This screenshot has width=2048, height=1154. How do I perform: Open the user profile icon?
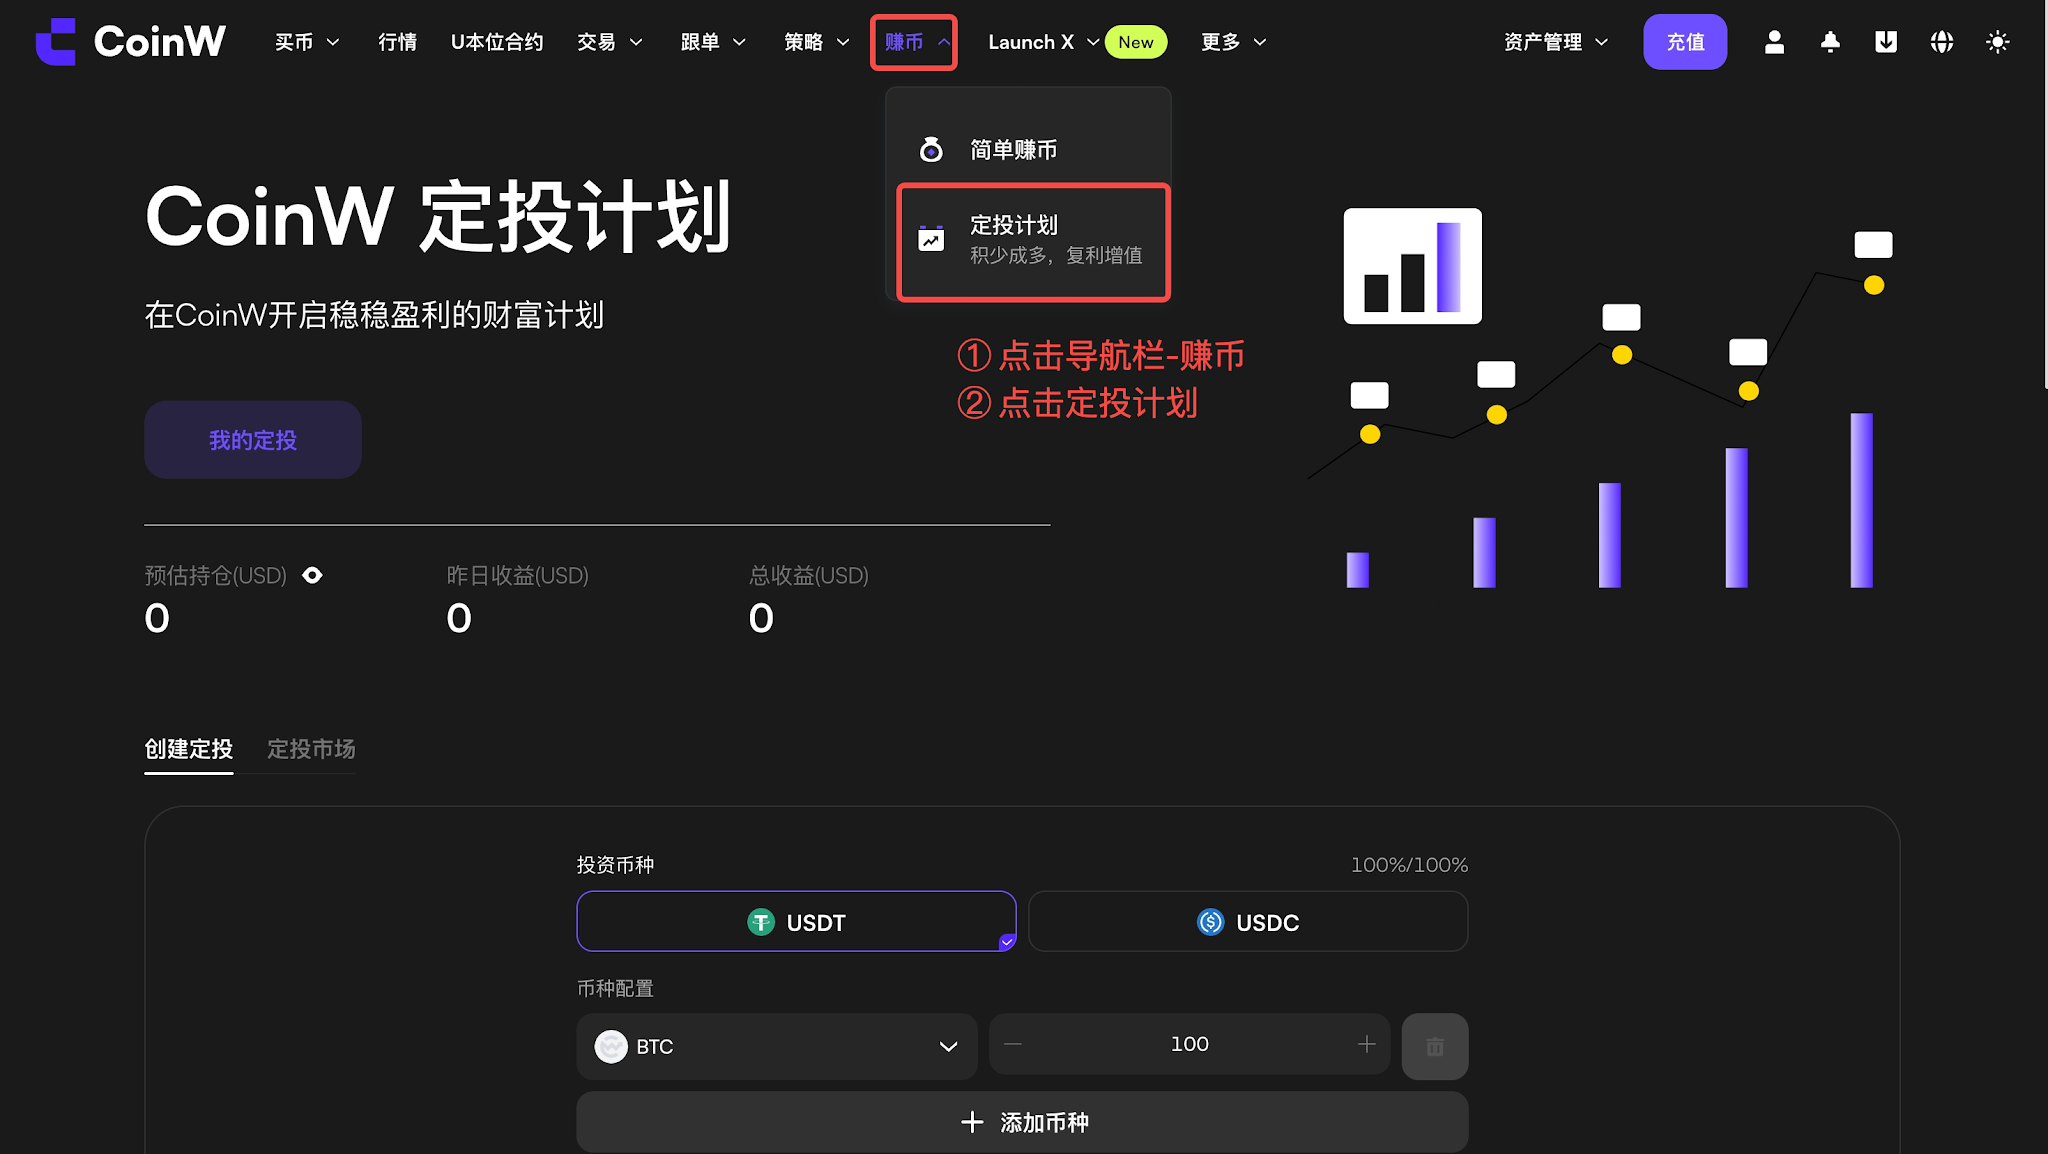[x=1774, y=42]
